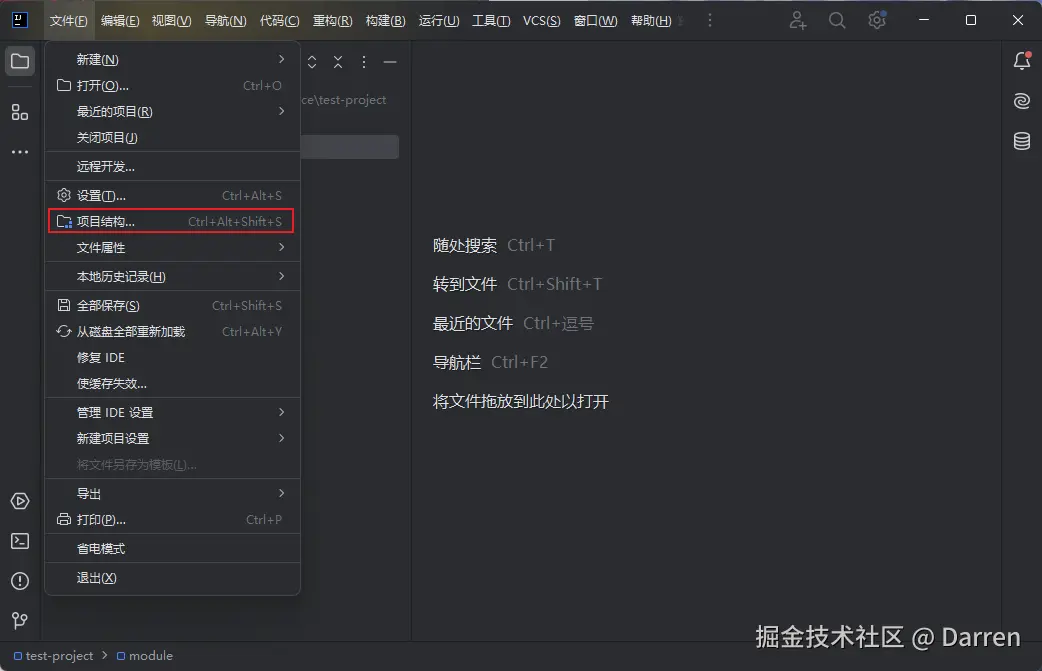1042x671 pixels.
Task: Click the toolbar overflow vertical dots
Action: tap(710, 21)
